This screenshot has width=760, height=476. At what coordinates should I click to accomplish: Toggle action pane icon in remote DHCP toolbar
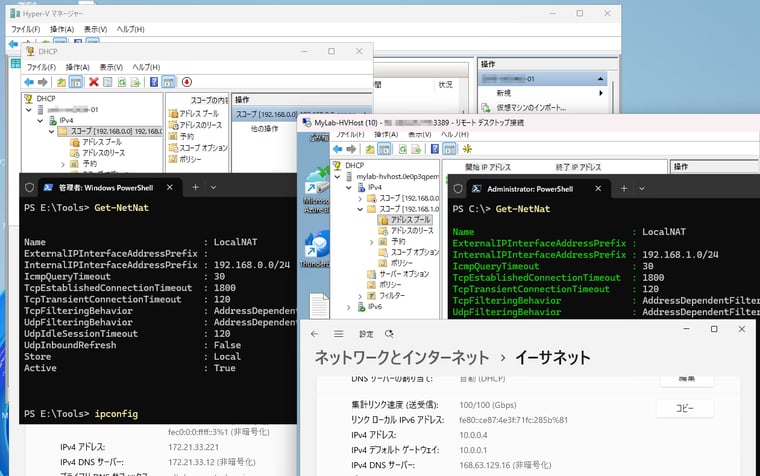click(x=449, y=149)
